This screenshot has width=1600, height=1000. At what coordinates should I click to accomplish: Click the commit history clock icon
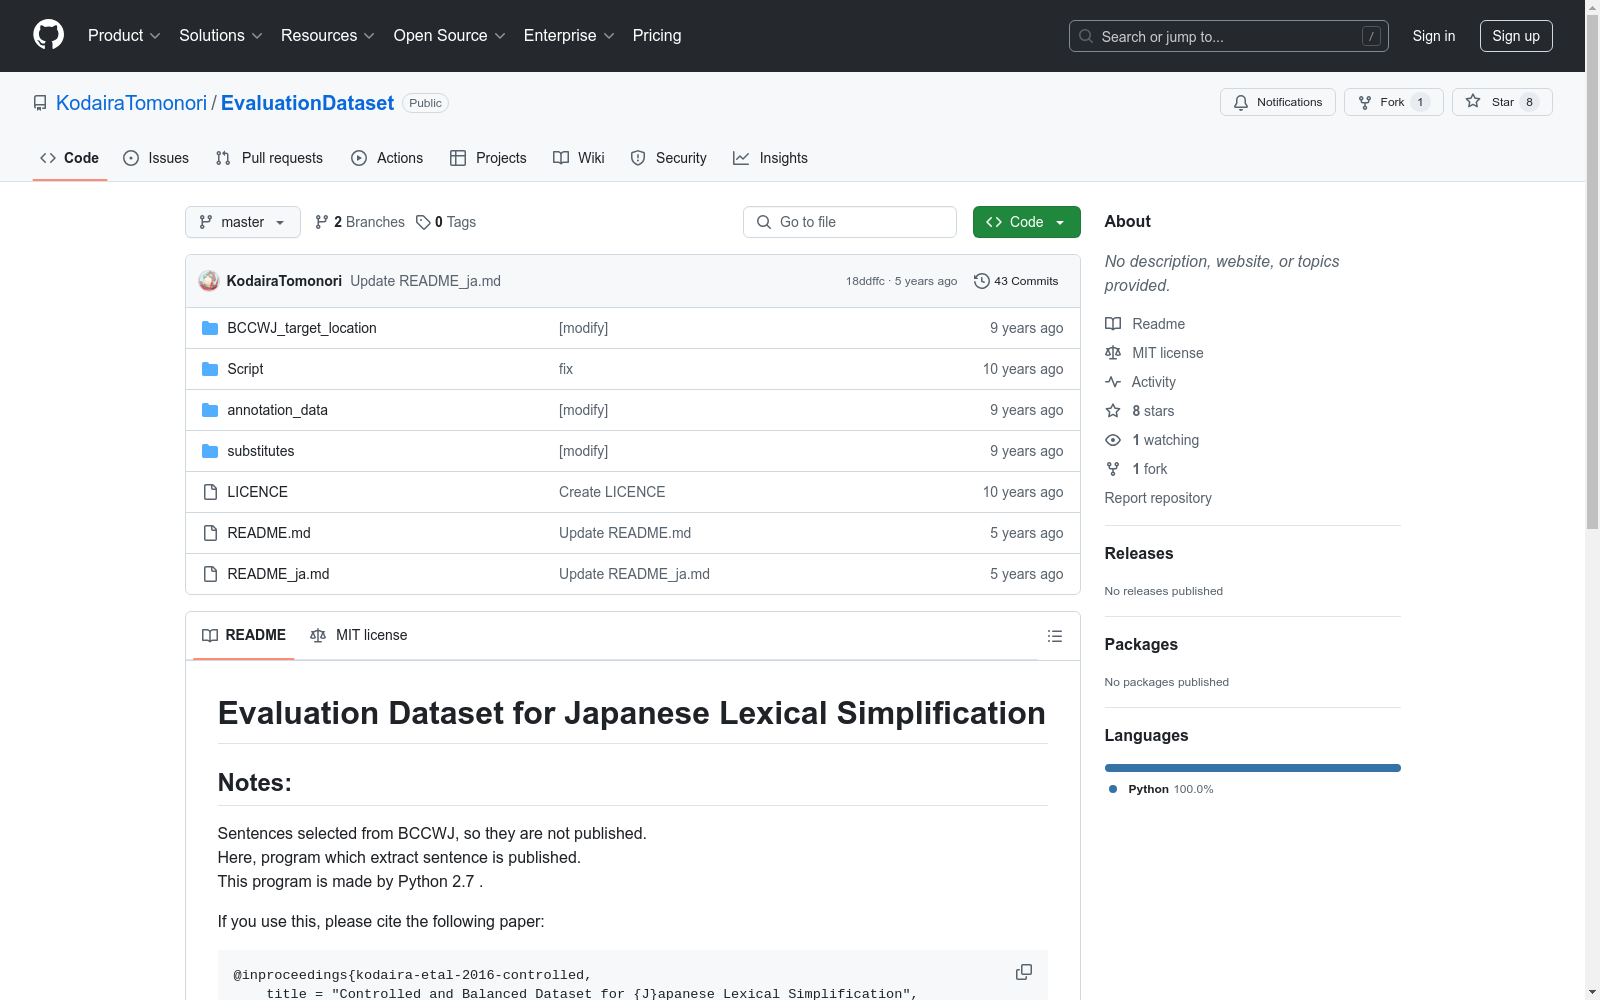(x=982, y=281)
